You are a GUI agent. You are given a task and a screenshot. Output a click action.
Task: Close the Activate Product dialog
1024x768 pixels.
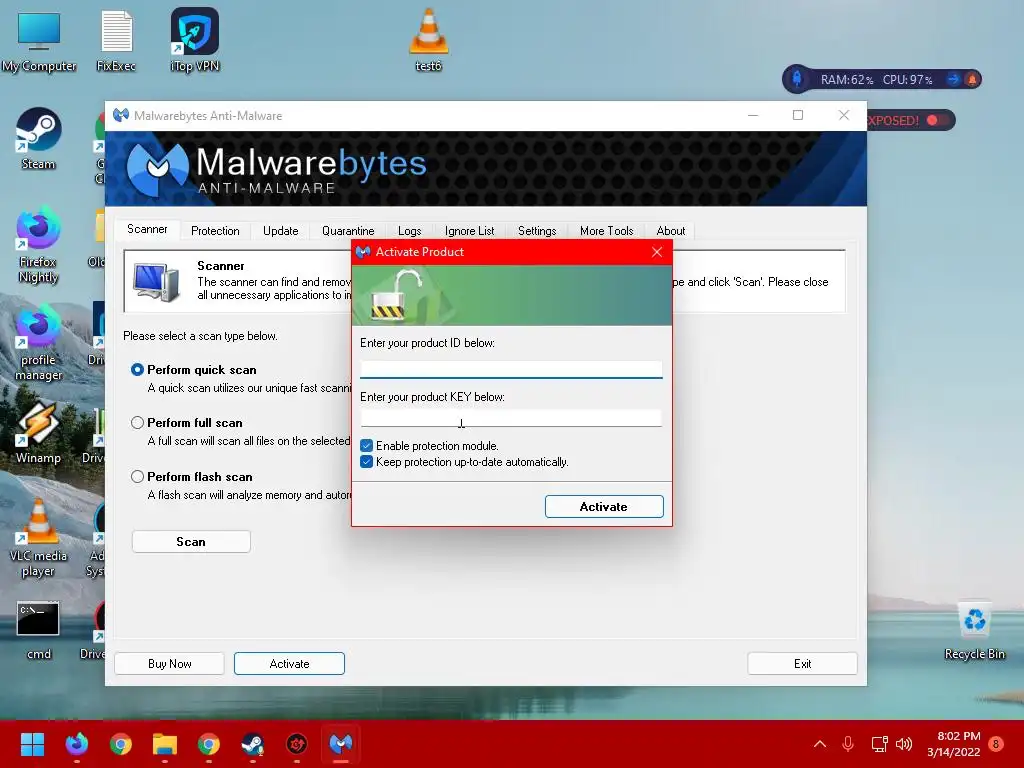(657, 252)
